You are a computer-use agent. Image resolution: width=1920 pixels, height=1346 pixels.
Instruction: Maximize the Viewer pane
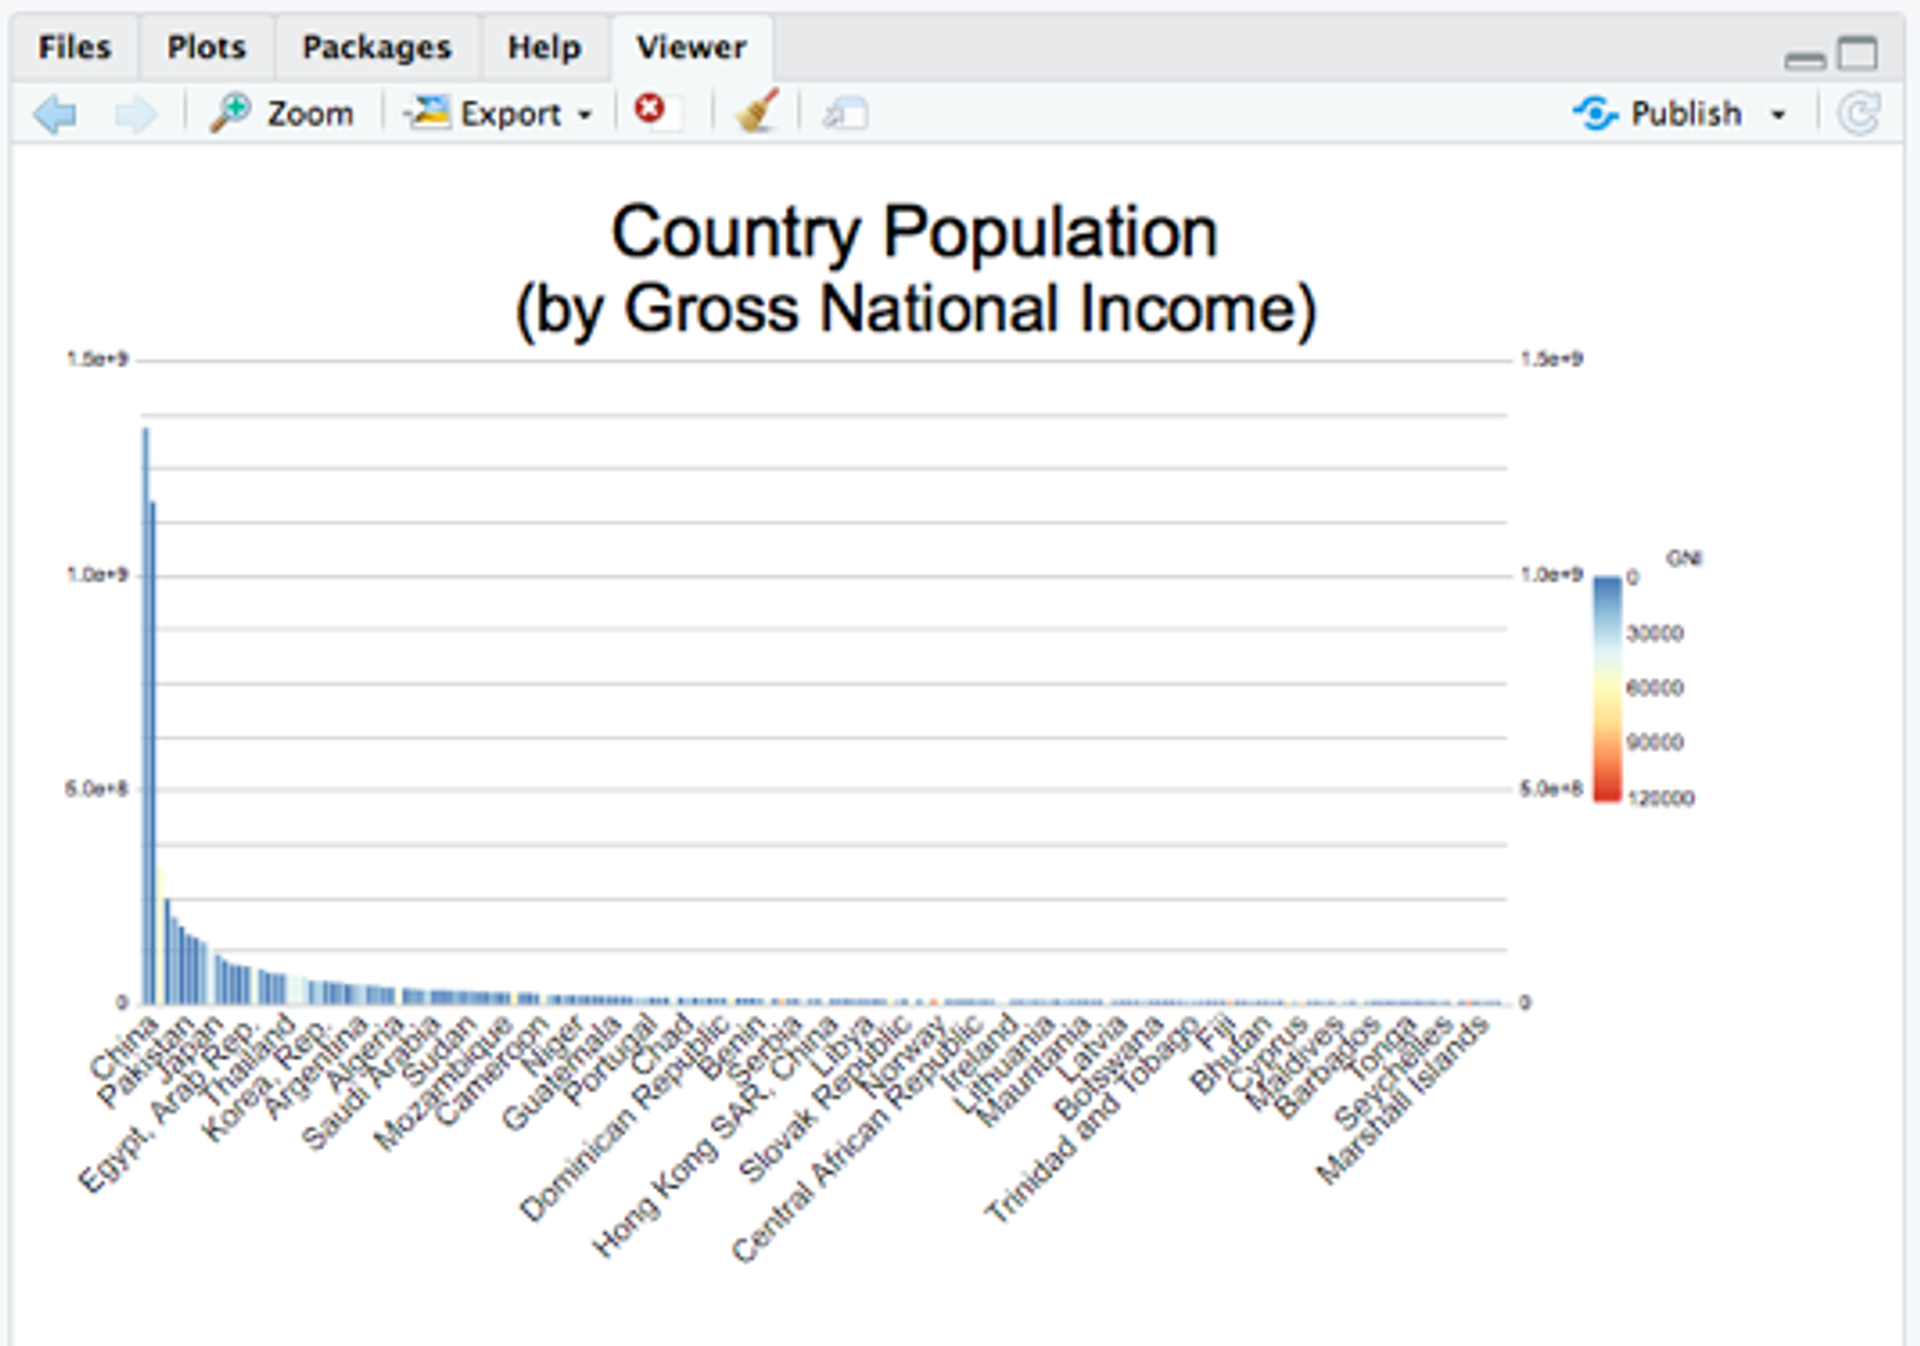(x=1858, y=53)
